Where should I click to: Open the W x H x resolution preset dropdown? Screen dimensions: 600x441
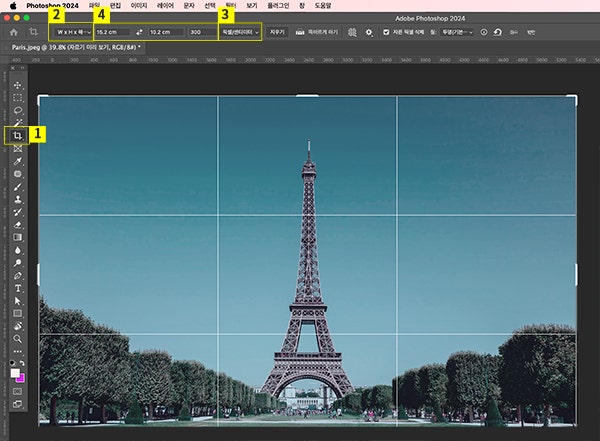click(x=72, y=33)
